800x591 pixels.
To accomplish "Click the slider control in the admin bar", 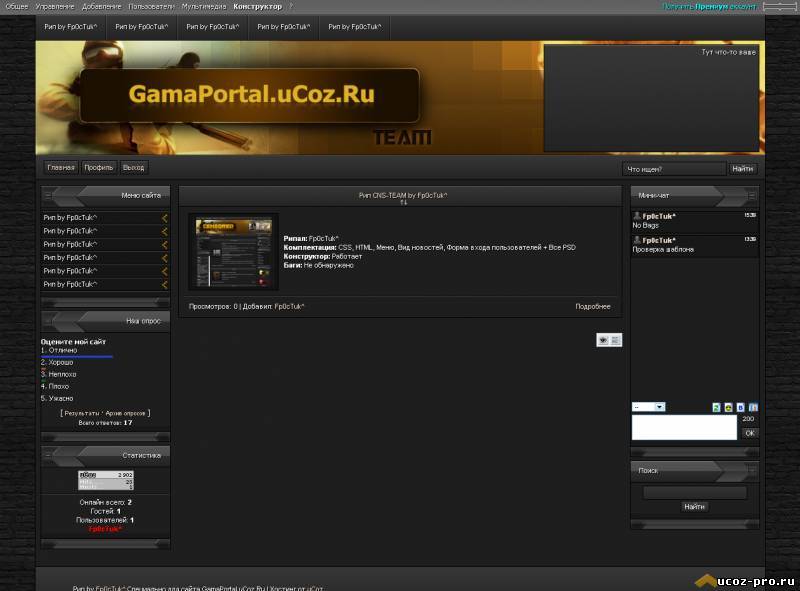I will (779, 7).
